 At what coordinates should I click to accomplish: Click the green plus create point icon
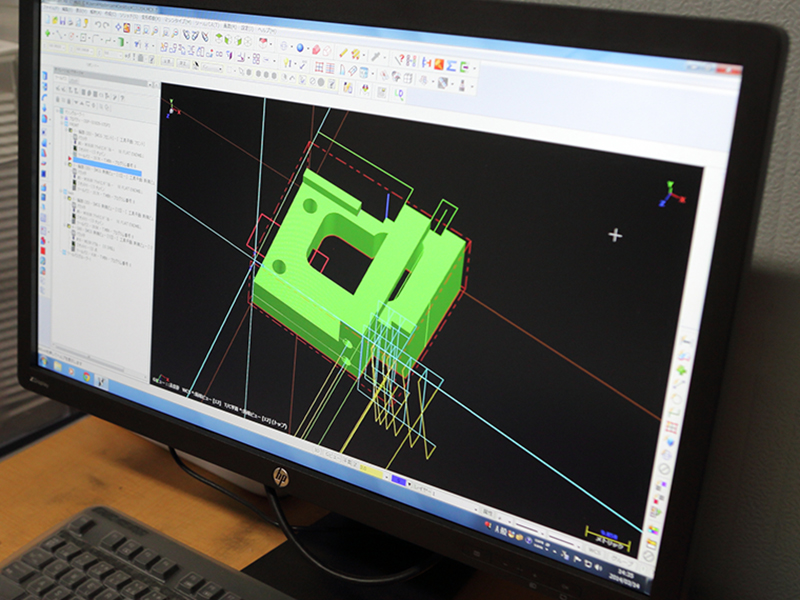tap(47, 33)
